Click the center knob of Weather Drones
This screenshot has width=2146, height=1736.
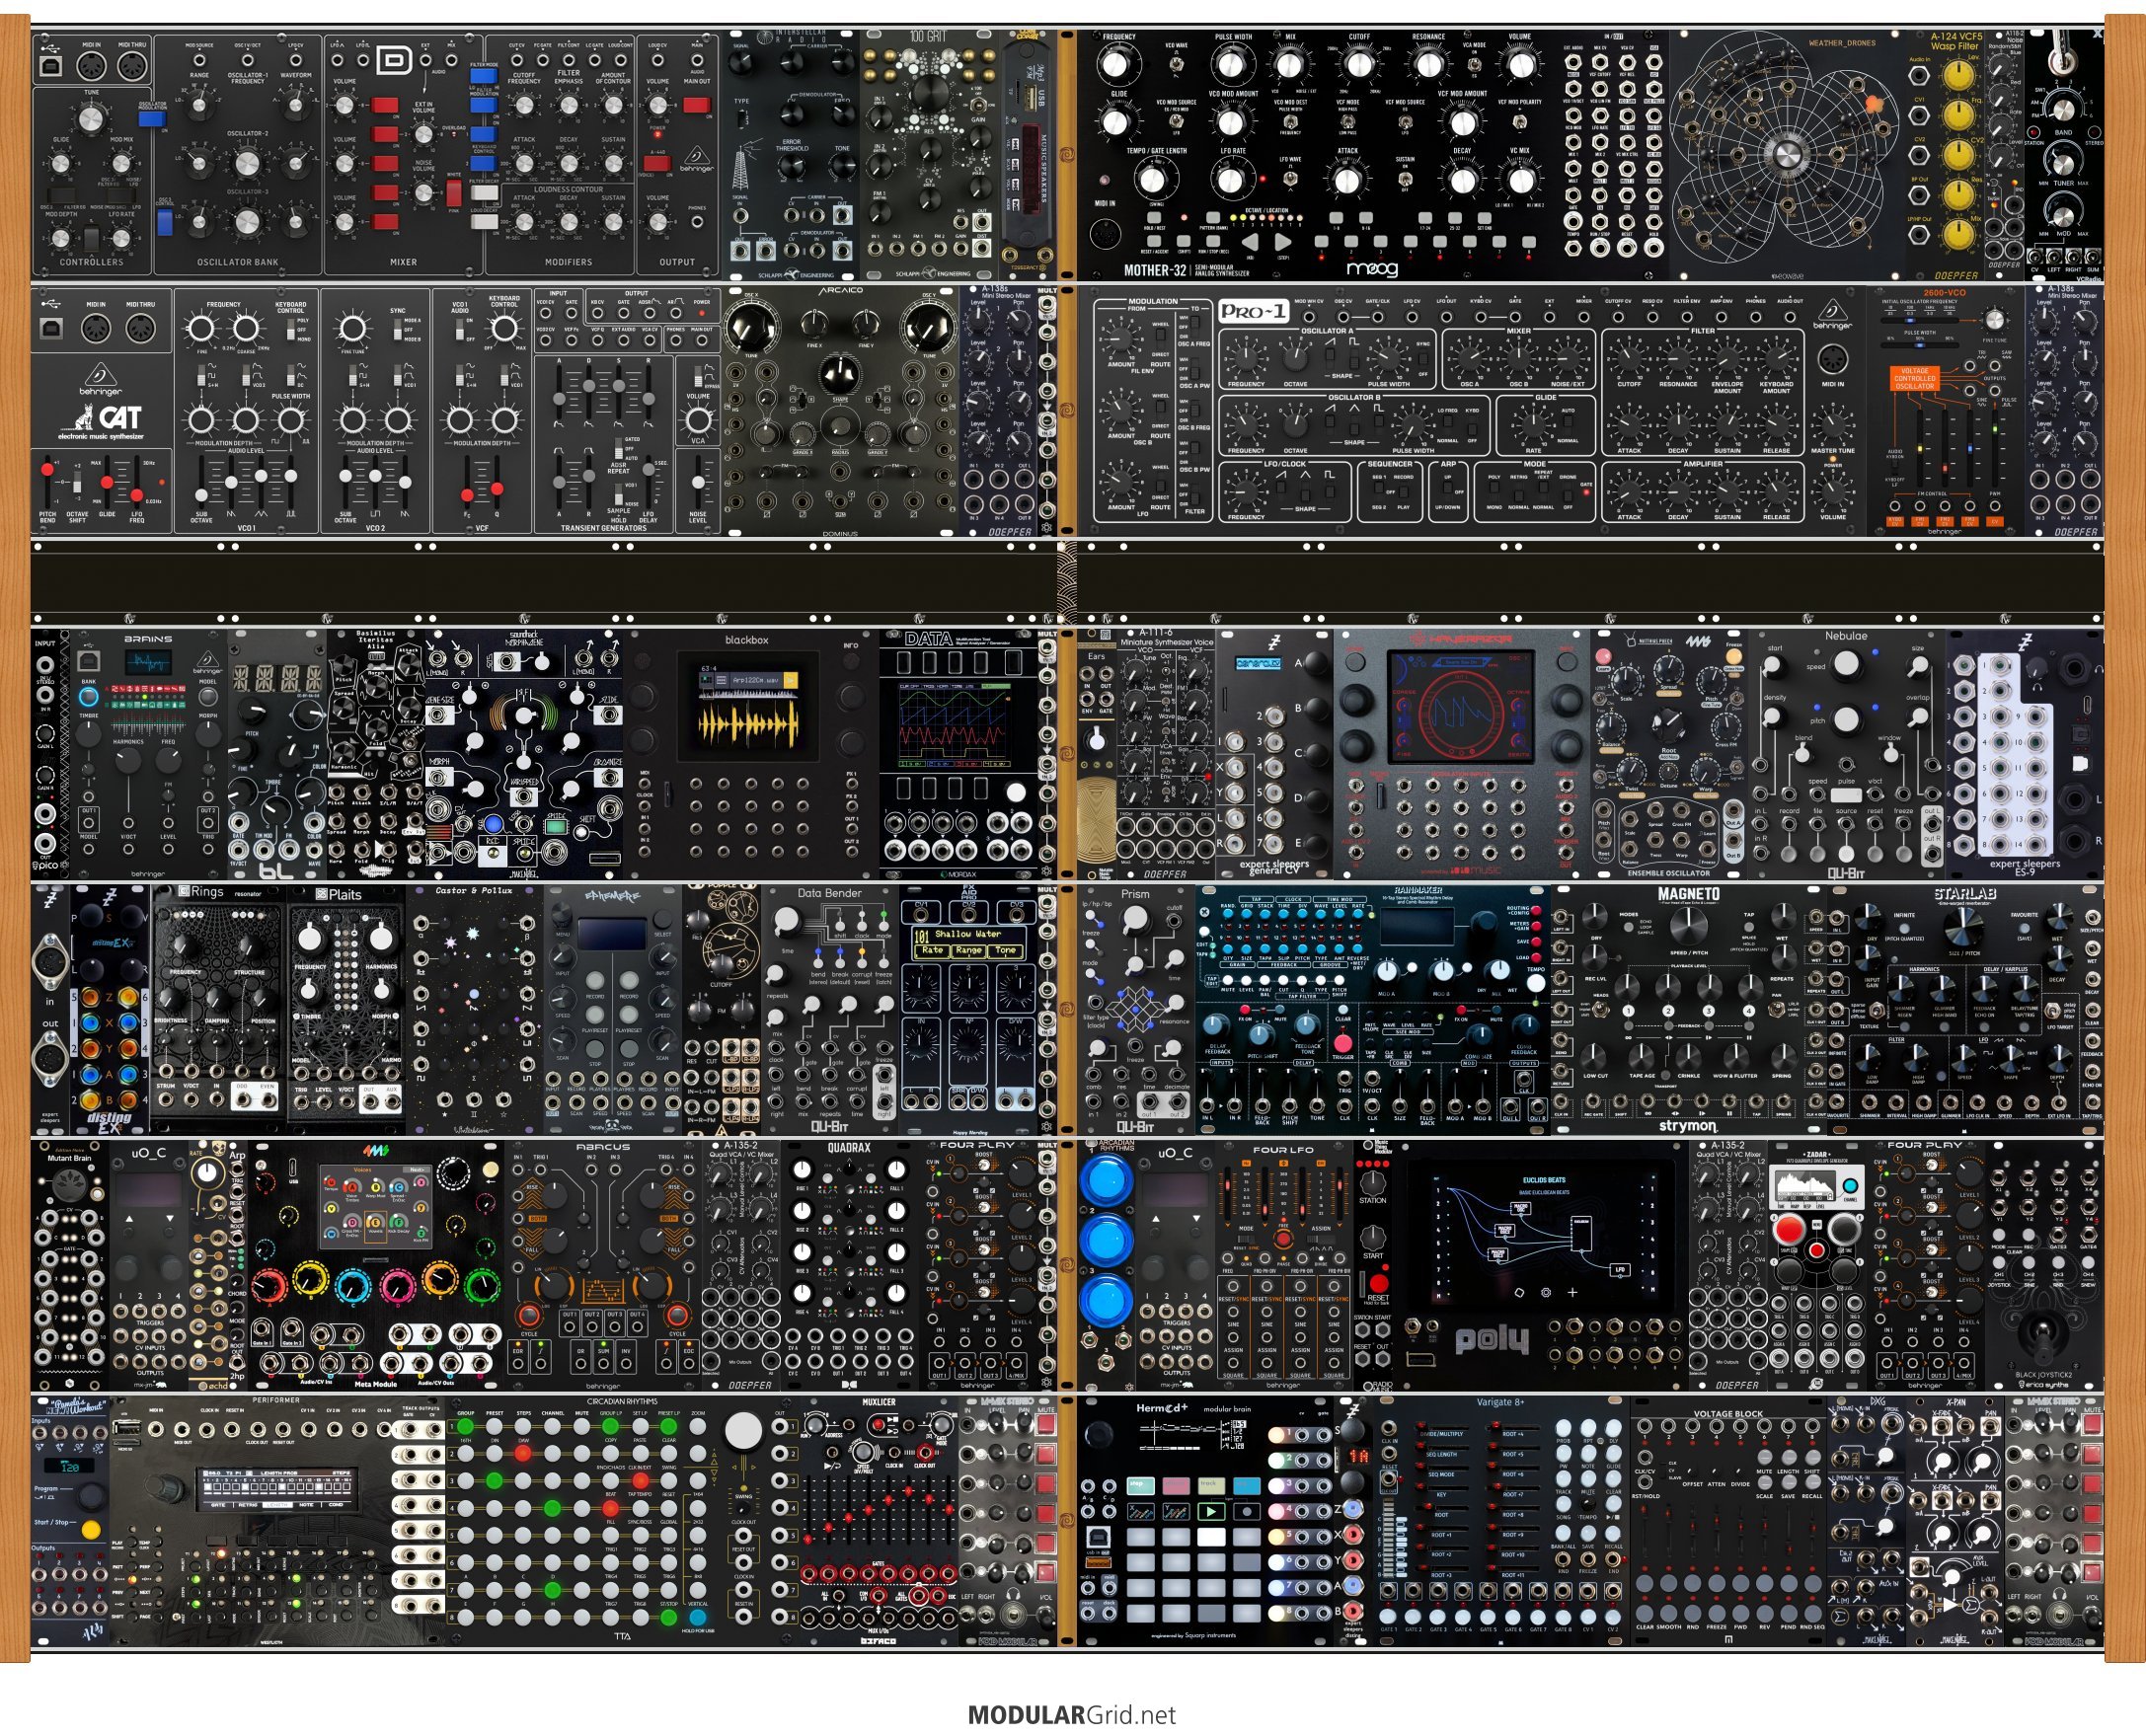(x=1786, y=153)
